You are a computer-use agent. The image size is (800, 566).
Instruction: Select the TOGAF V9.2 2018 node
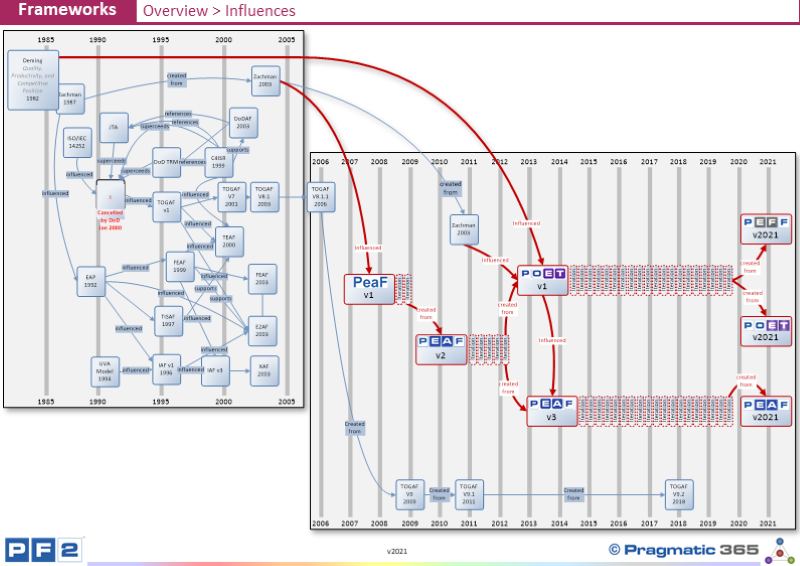coord(679,494)
